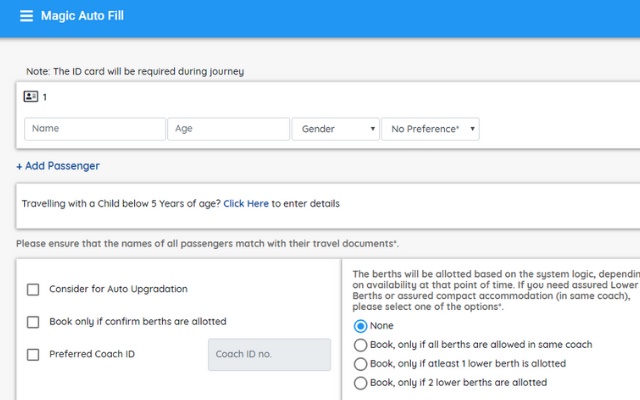Screen dimensions: 640x400
Task: Tick Book only if confirm berths allotted
Action: (x=33, y=322)
